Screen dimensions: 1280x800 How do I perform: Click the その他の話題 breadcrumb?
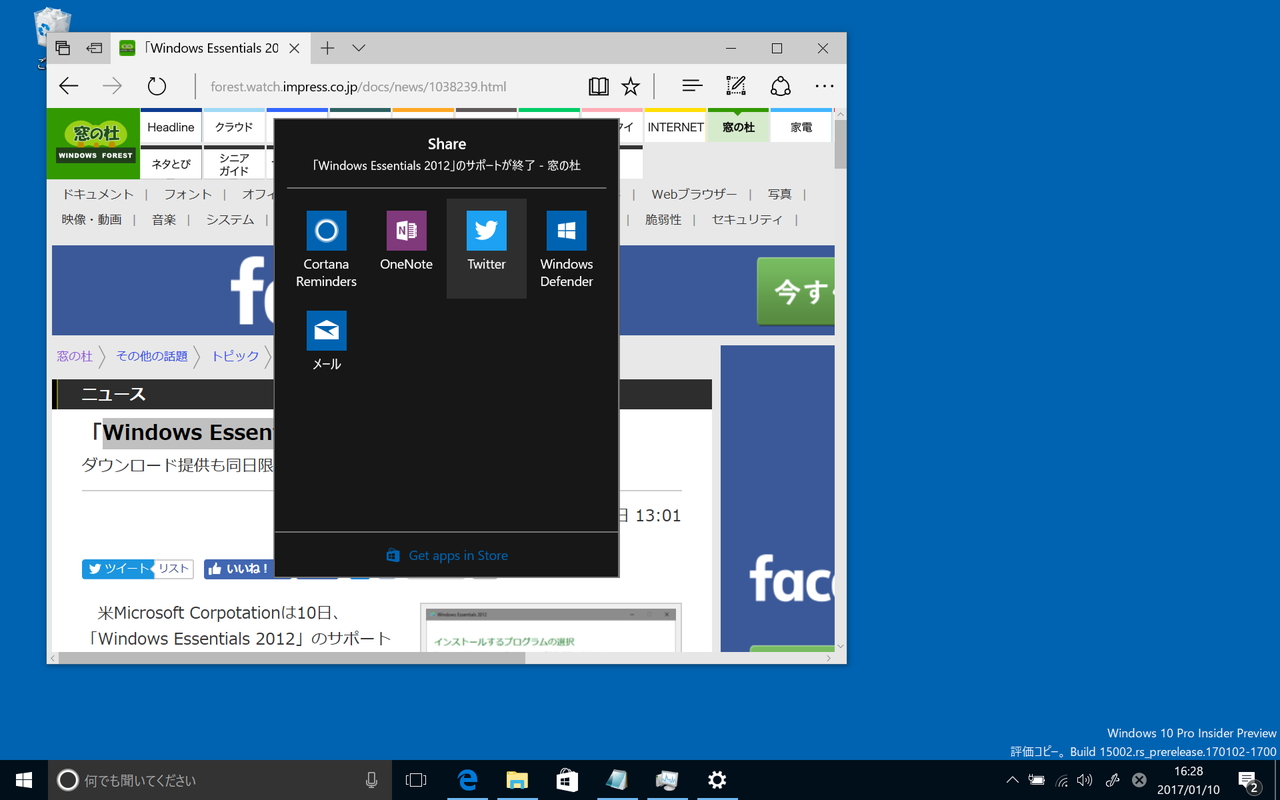click(x=151, y=356)
